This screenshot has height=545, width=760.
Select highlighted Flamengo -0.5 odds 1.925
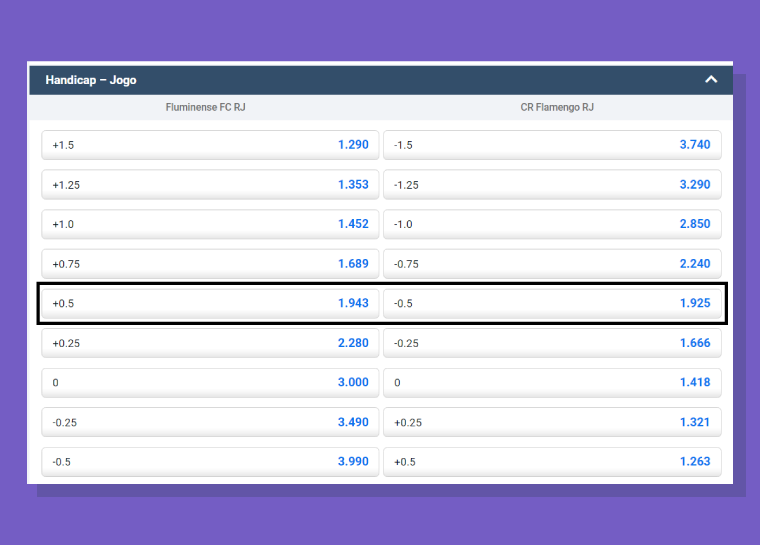(552, 304)
